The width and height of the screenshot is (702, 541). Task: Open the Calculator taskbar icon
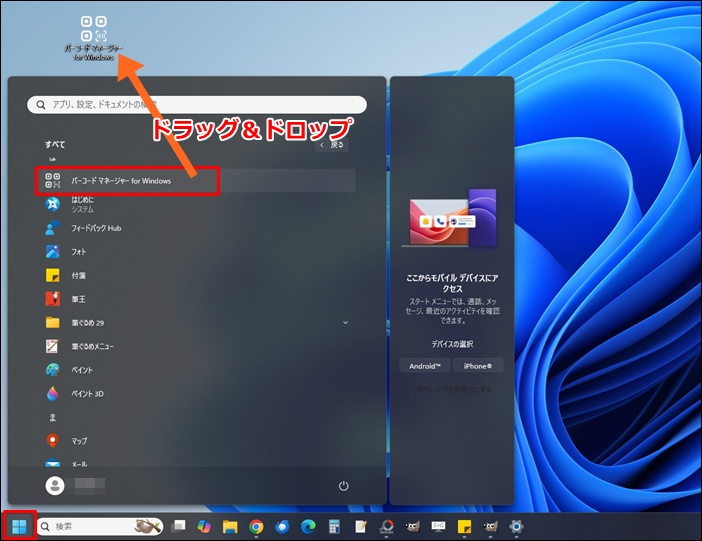click(334, 526)
